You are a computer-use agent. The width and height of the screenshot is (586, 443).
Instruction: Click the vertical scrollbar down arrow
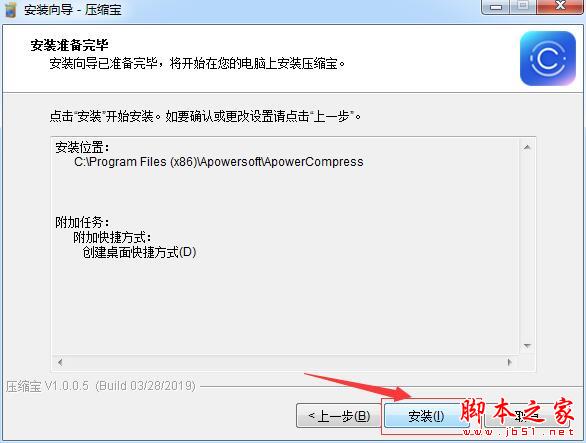[x=527, y=346]
